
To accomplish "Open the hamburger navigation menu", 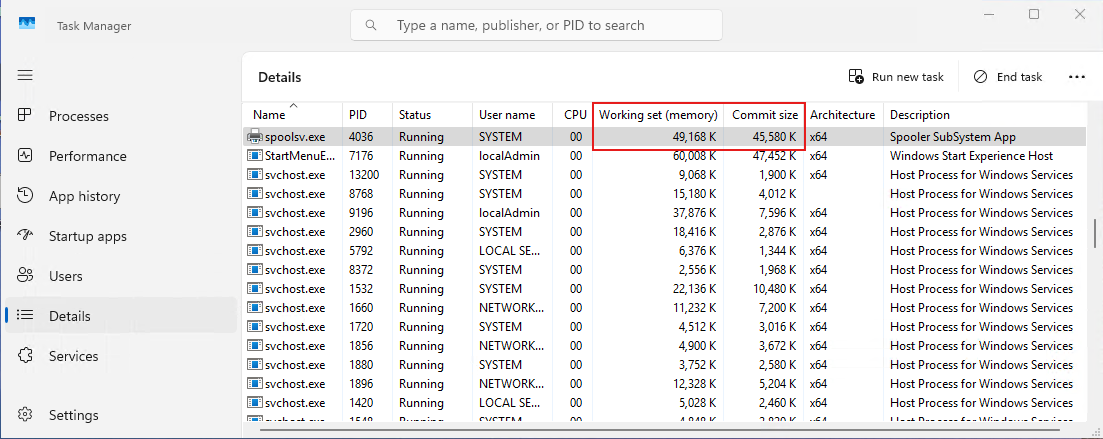I will (25, 75).
